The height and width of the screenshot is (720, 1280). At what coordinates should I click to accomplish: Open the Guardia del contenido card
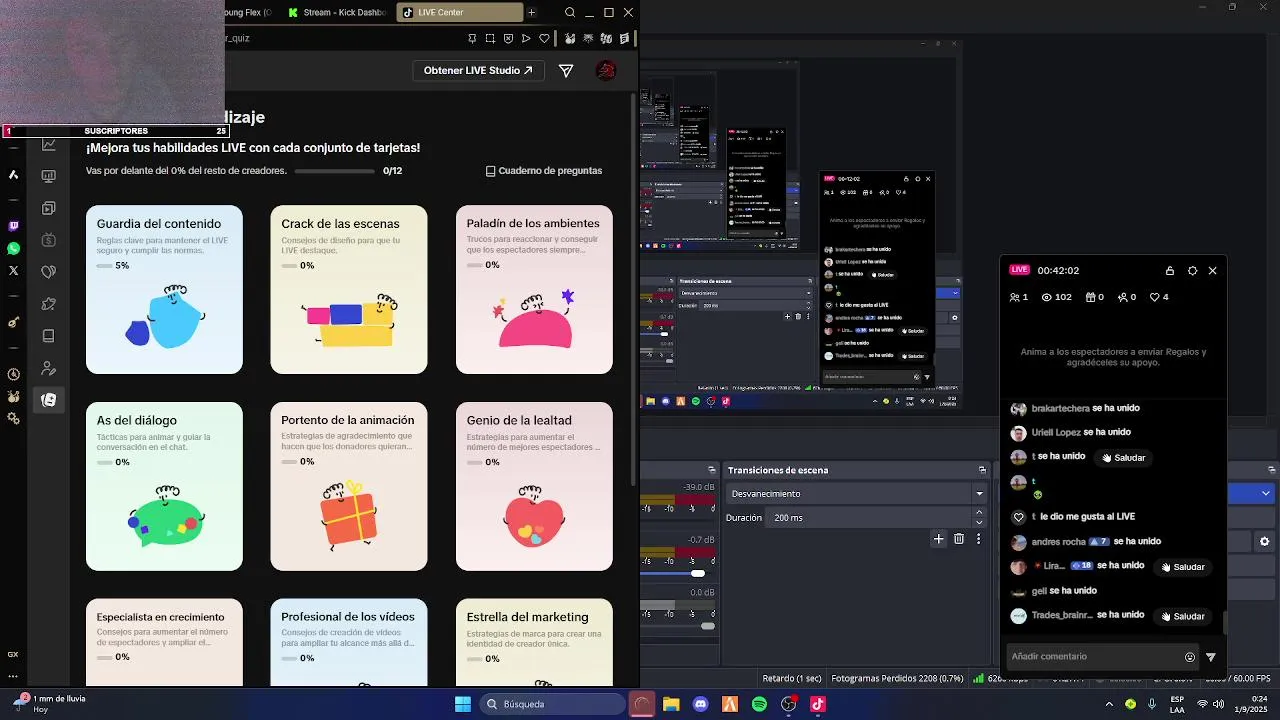(x=164, y=290)
